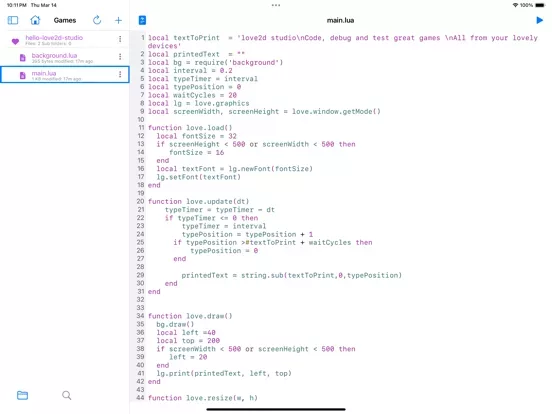Click line 3 "local bg = require('background')"
The image size is (552, 414).
(x=215, y=62)
